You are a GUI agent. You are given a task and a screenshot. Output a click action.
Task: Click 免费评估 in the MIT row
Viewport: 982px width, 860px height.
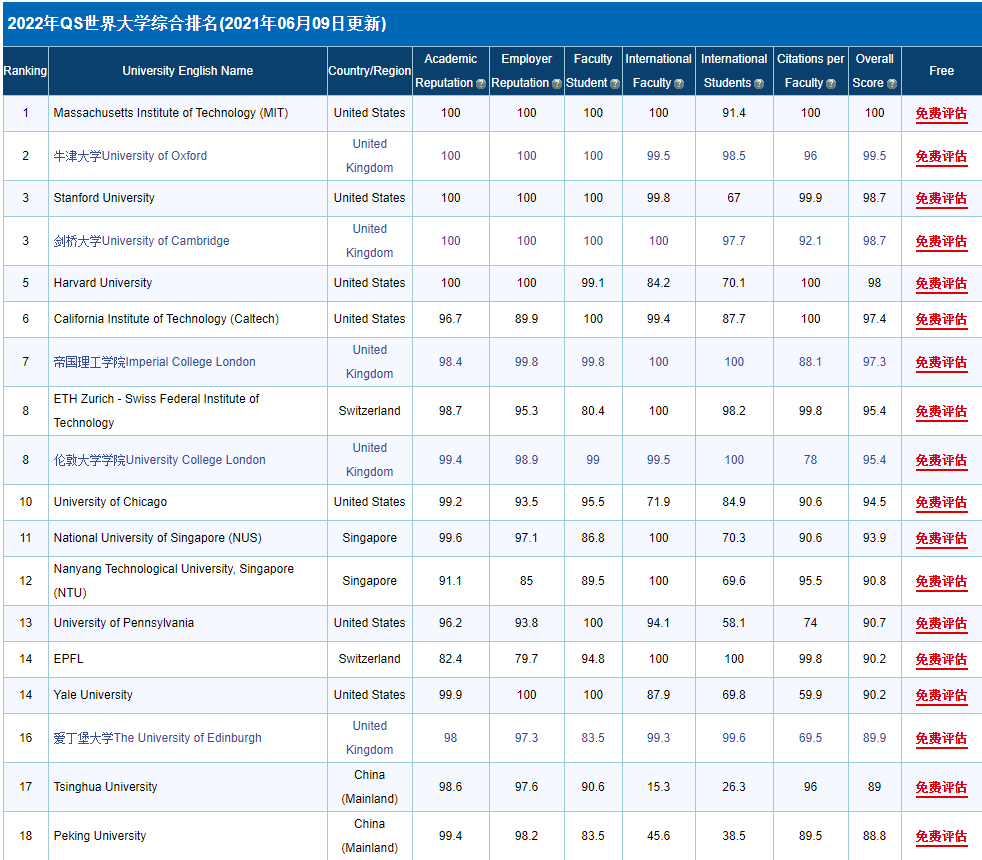tap(941, 114)
